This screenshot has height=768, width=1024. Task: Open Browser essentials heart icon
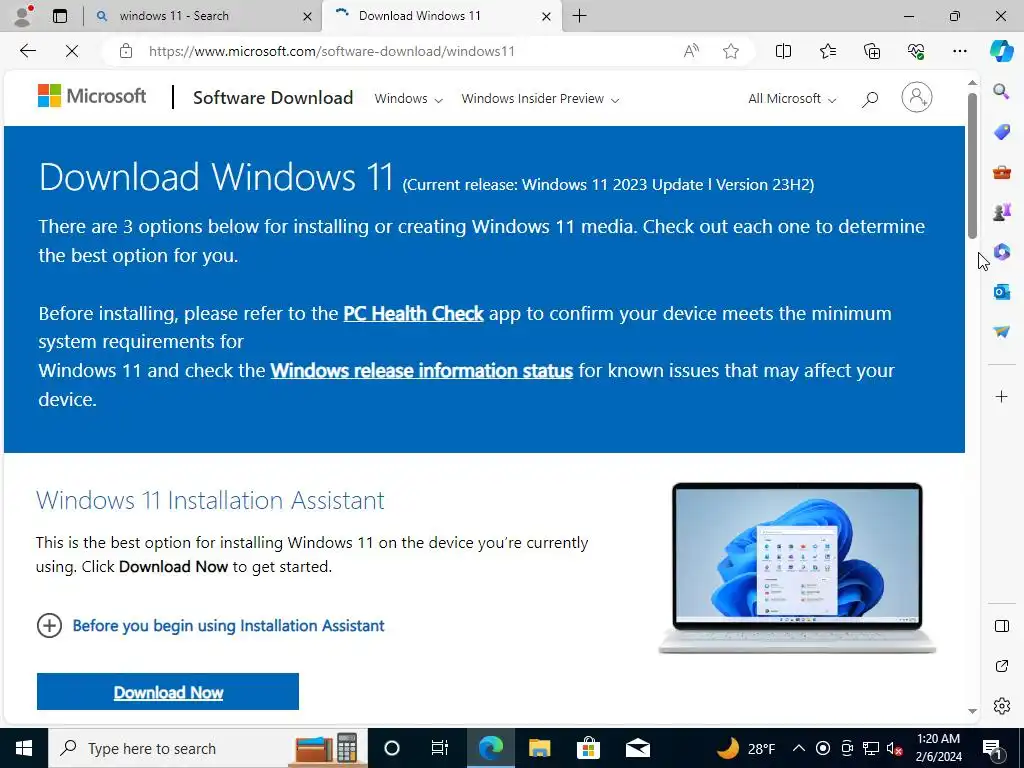tap(916, 51)
